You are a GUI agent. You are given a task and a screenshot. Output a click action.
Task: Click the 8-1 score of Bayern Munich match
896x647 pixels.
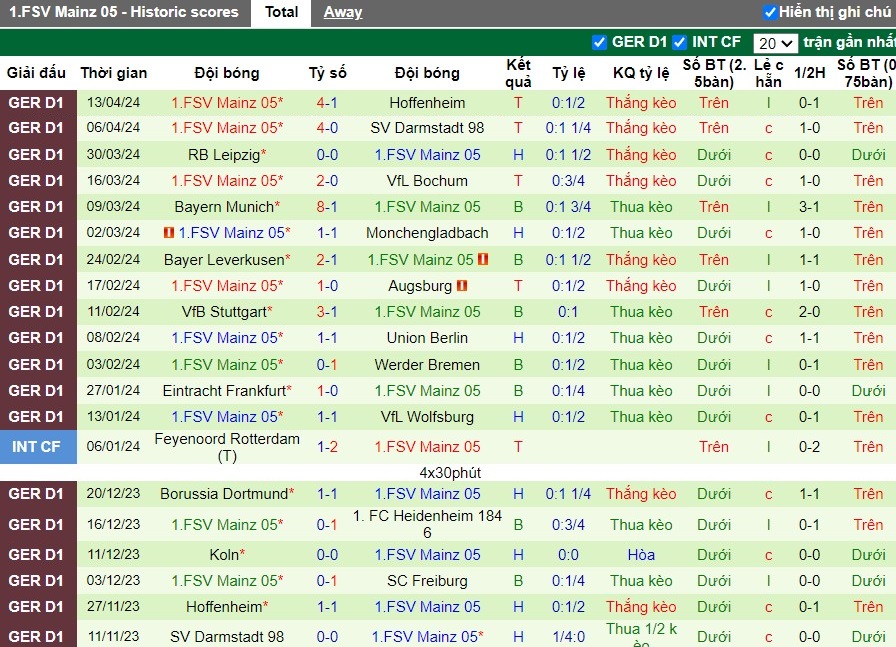point(327,207)
